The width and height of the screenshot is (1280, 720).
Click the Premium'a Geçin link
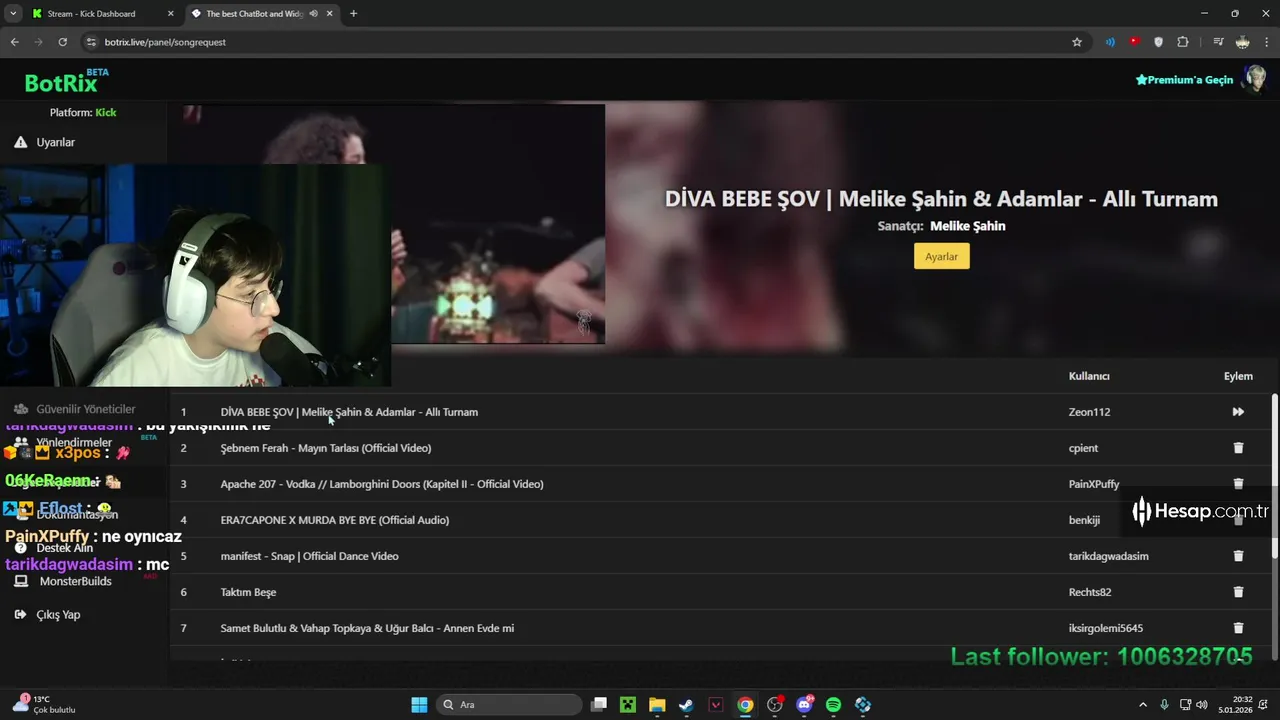point(1184,80)
